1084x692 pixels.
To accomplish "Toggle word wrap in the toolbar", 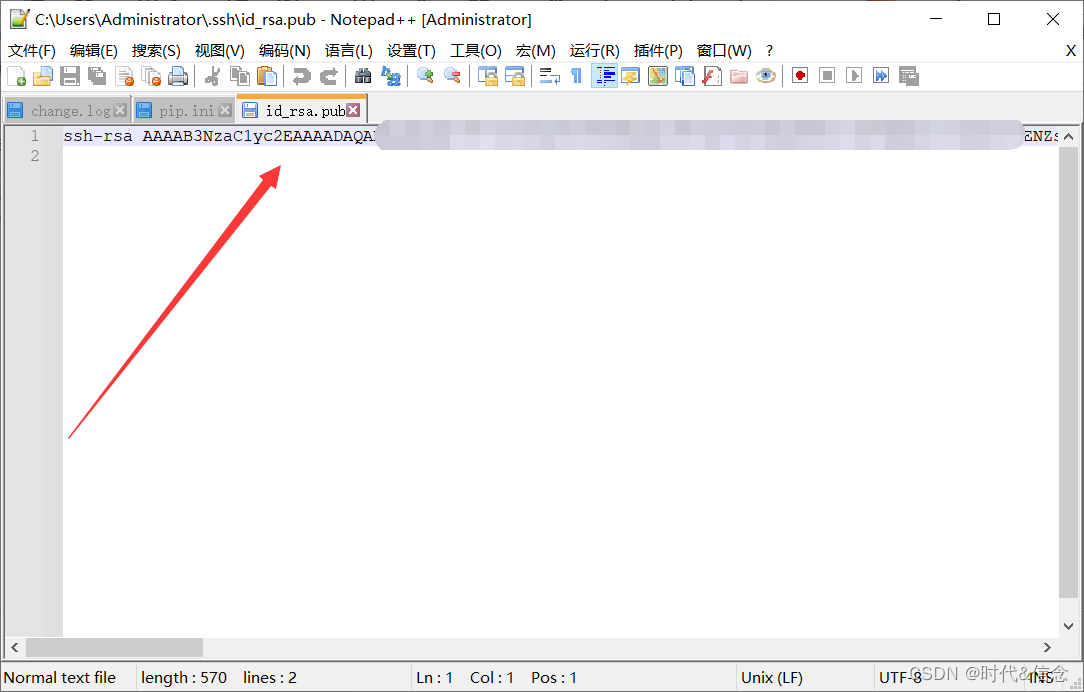I will 549,76.
